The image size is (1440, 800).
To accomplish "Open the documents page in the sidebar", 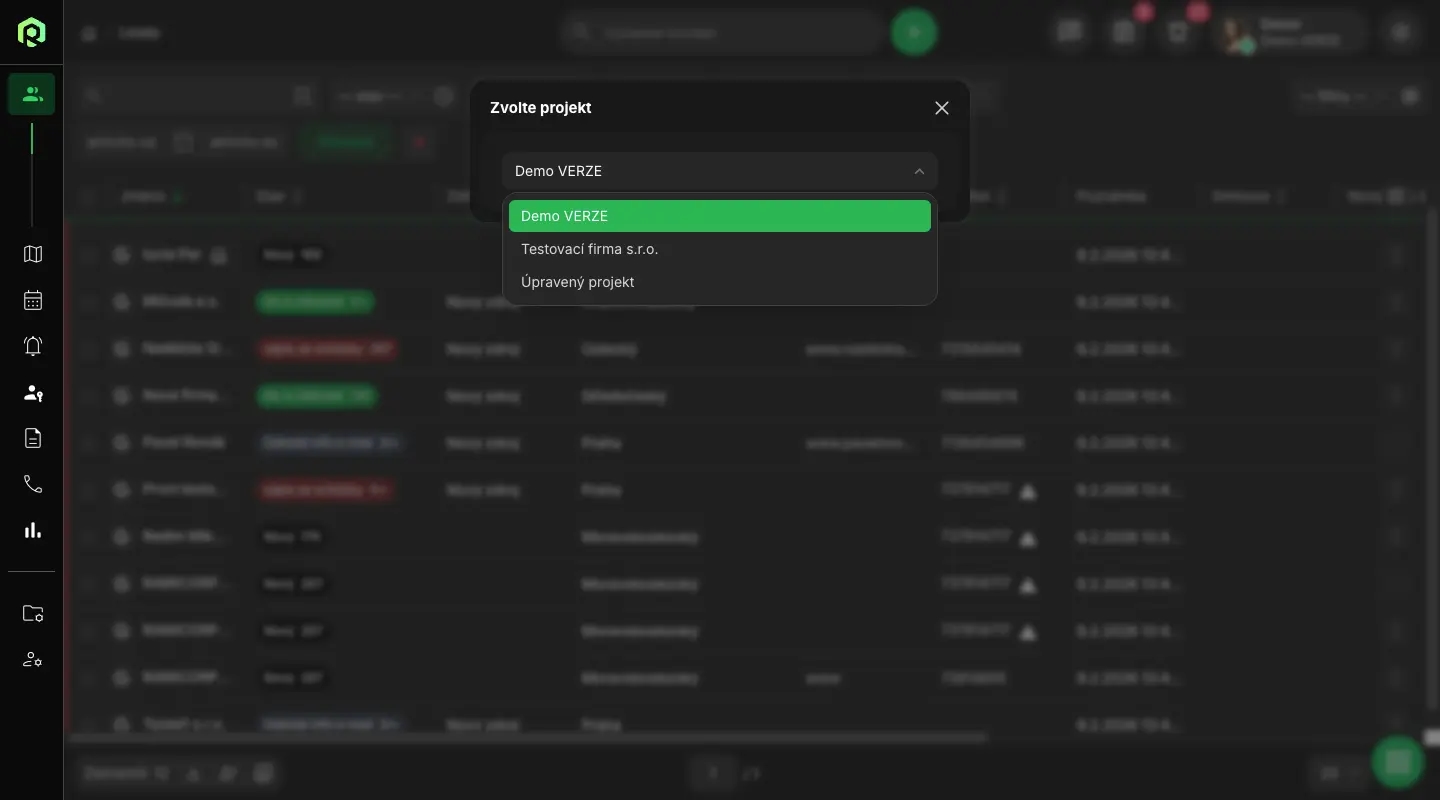I will pyautogui.click(x=32, y=438).
